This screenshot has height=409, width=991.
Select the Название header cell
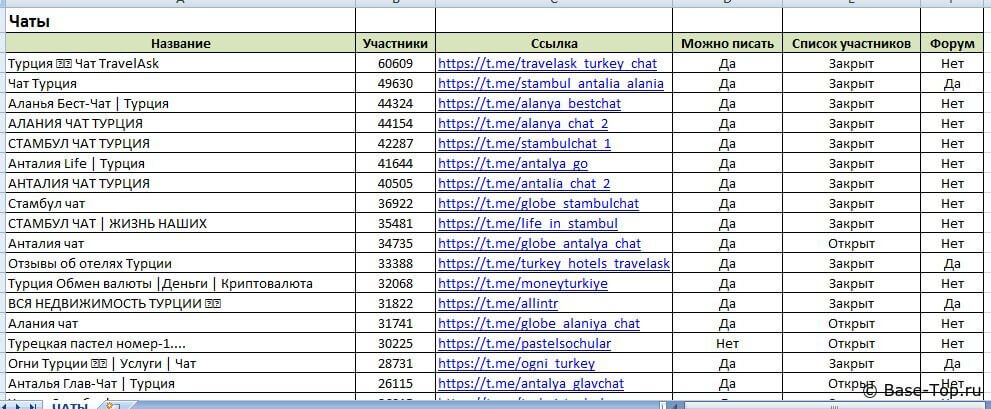click(180, 43)
